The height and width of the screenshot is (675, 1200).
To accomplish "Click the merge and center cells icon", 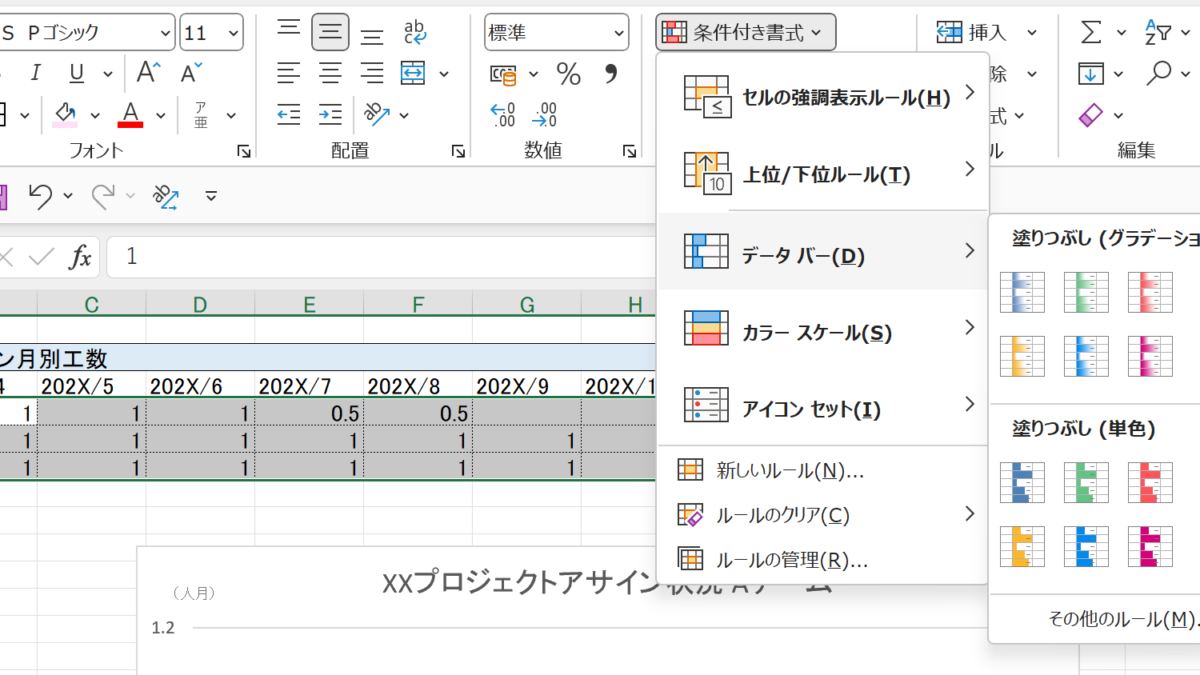I will [x=413, y=74].
